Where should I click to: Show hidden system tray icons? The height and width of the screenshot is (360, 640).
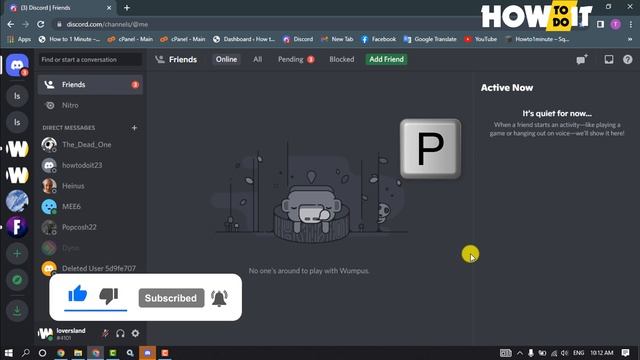click(520, 353)
